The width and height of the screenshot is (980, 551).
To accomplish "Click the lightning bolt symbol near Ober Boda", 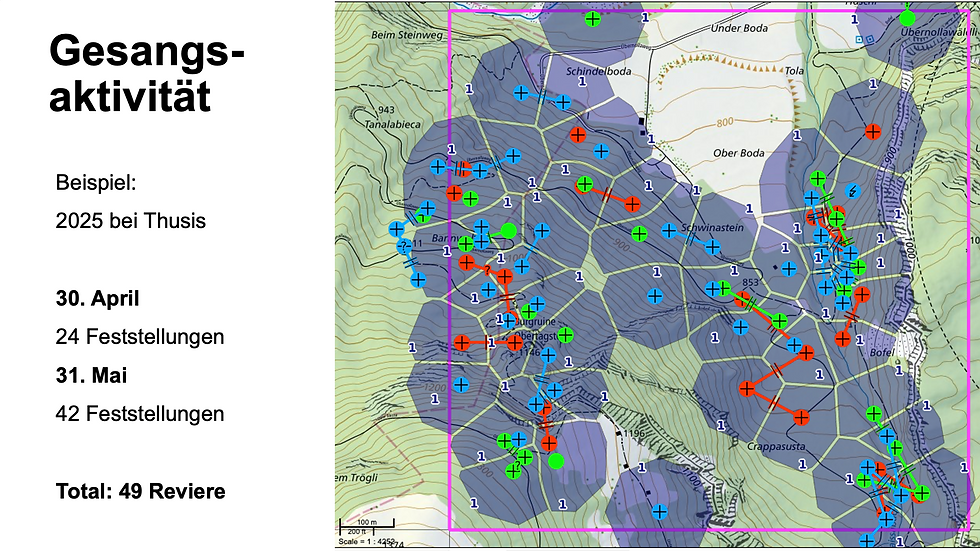I will pos(852,191).
